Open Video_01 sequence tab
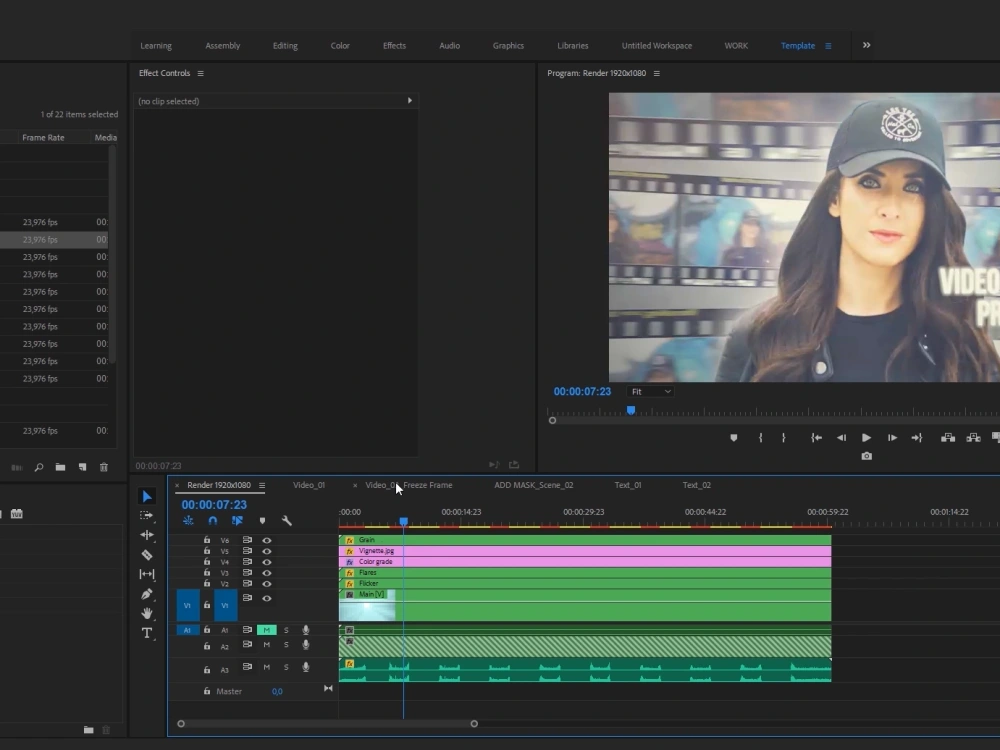This screenshot has width=1000, height=750. coord(309,485)
